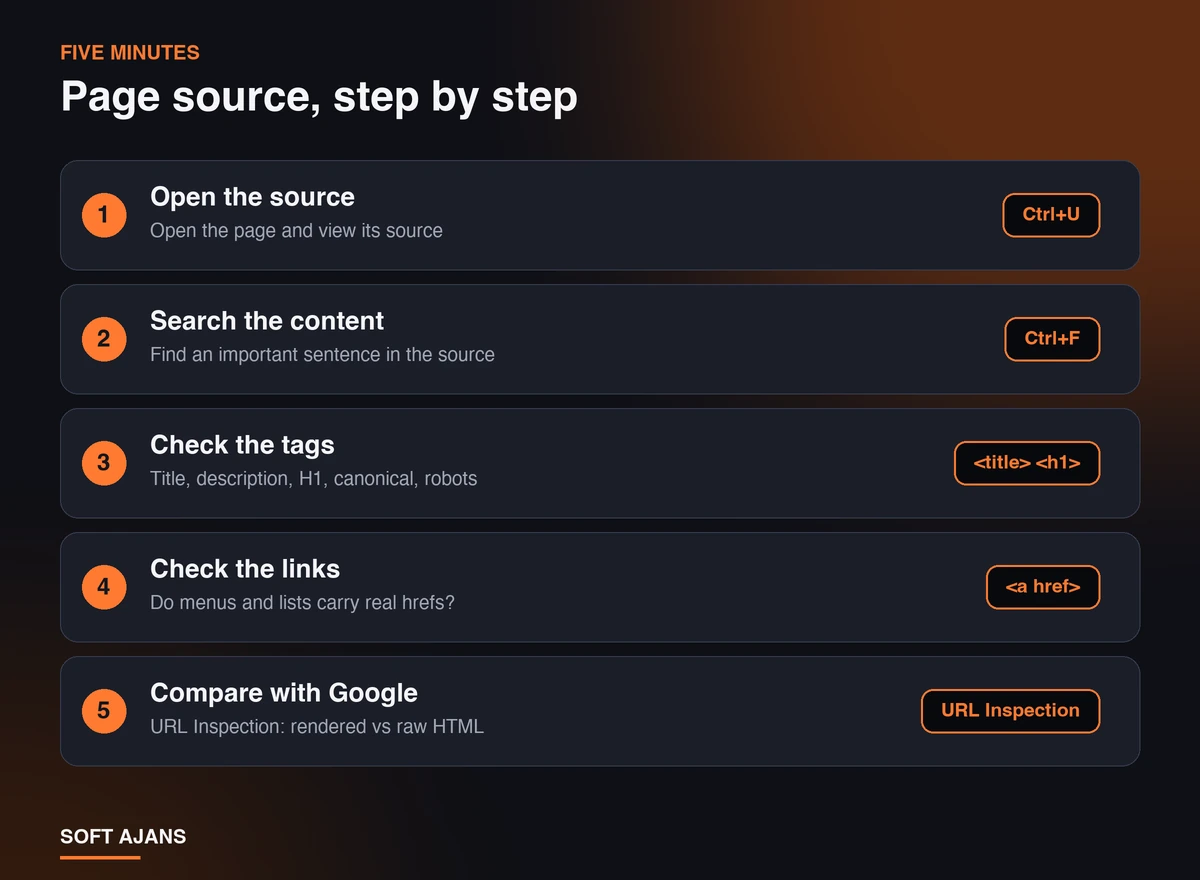1200x880 pixels.
Task: Select the <title> <h1> tag badge
Action: point(1027,463)
